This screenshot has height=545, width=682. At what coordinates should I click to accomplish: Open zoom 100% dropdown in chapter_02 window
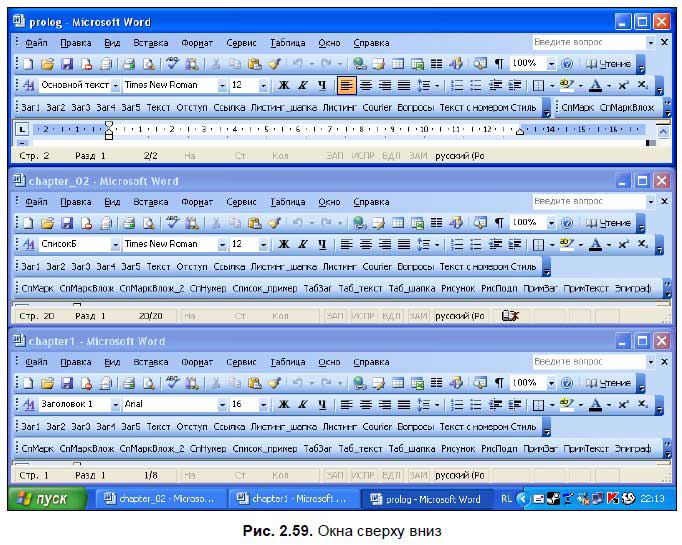551,223
